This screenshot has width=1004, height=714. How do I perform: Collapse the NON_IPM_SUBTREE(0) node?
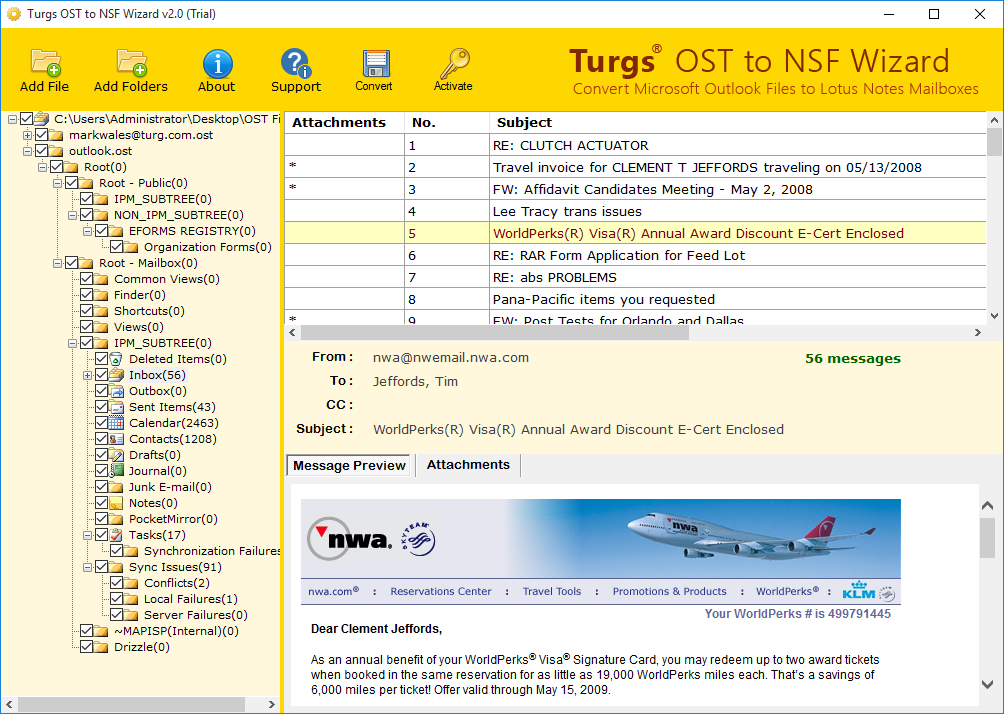72,215
